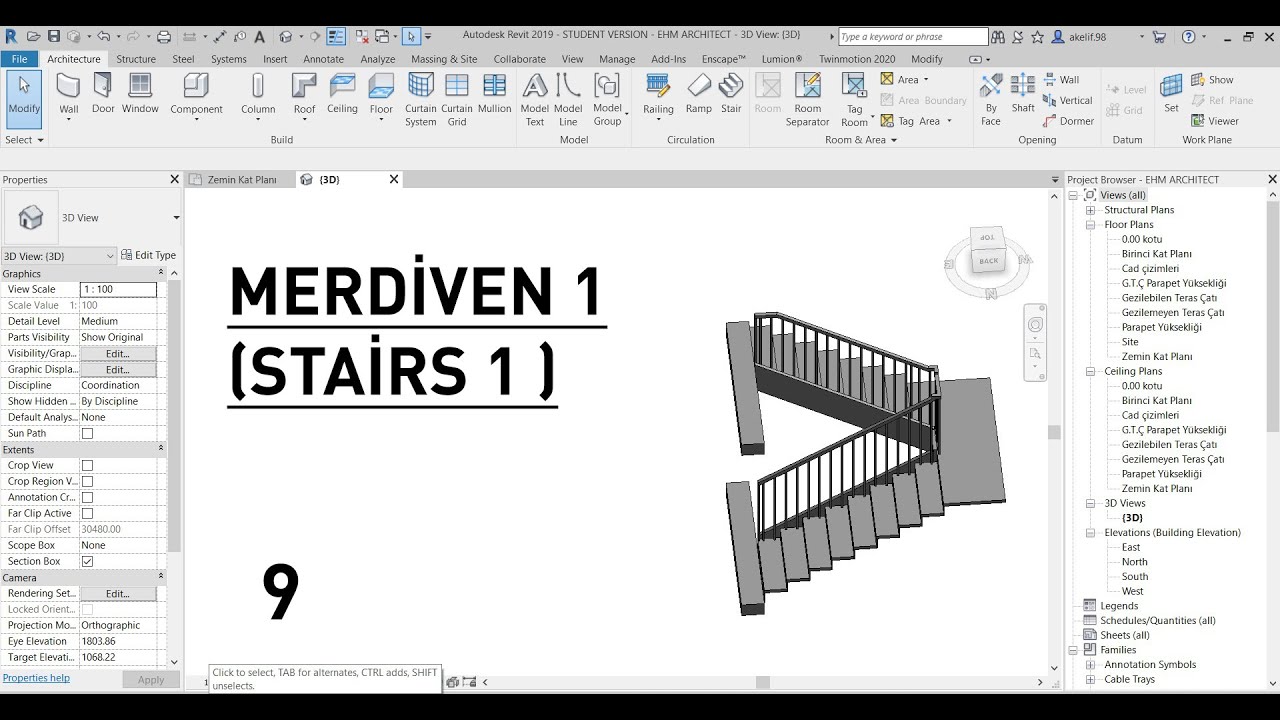Uncheck the Section Box checkbox
The height and width of the screenshot is (720, 1280).
pyautogui.click(x=87, y=561)
